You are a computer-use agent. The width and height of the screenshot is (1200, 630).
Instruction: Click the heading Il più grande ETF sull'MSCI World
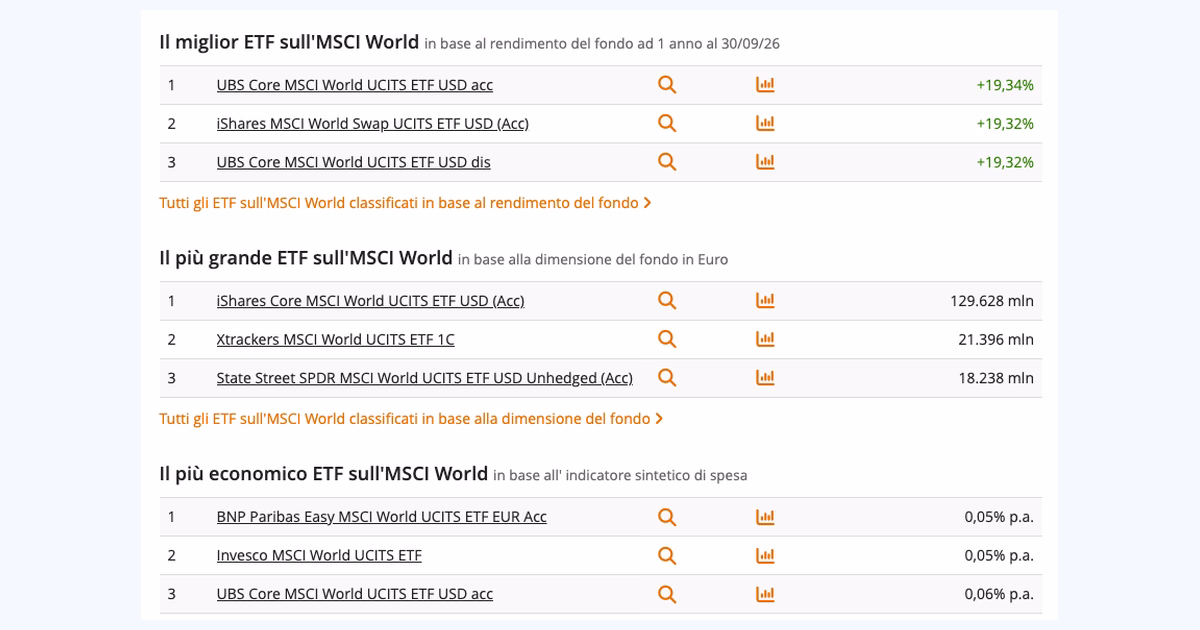(306, 258)
